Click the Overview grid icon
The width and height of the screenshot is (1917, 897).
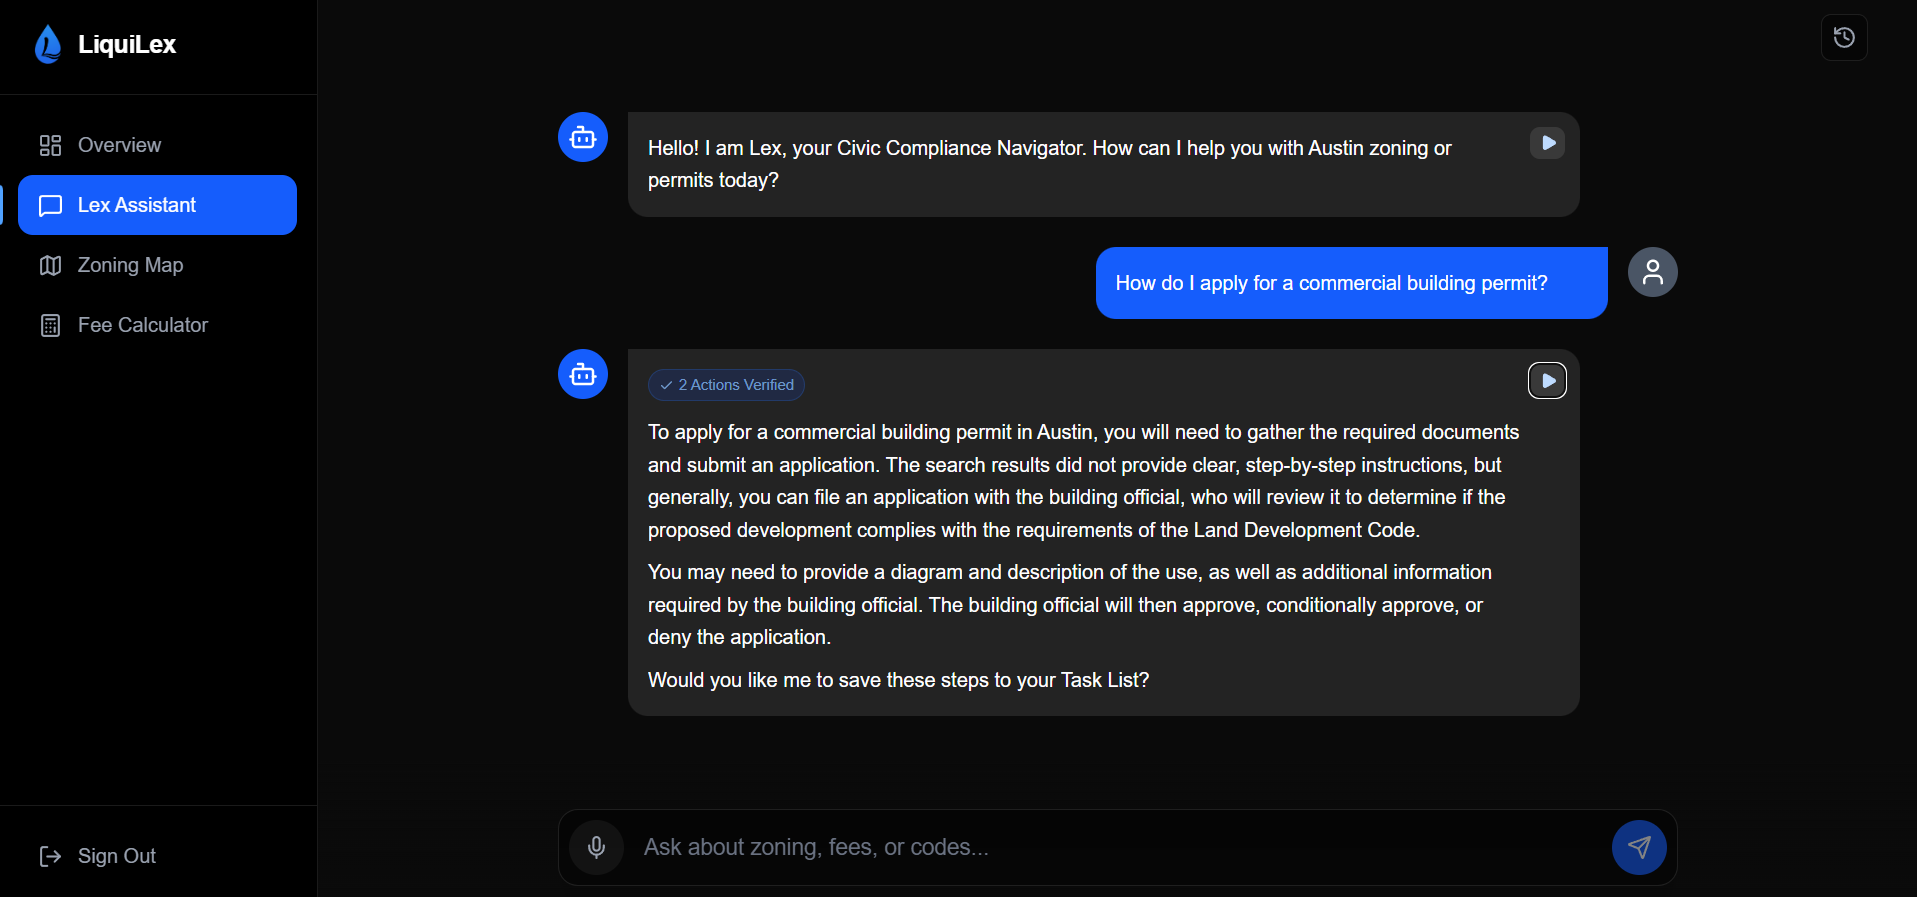pos(50,145)
